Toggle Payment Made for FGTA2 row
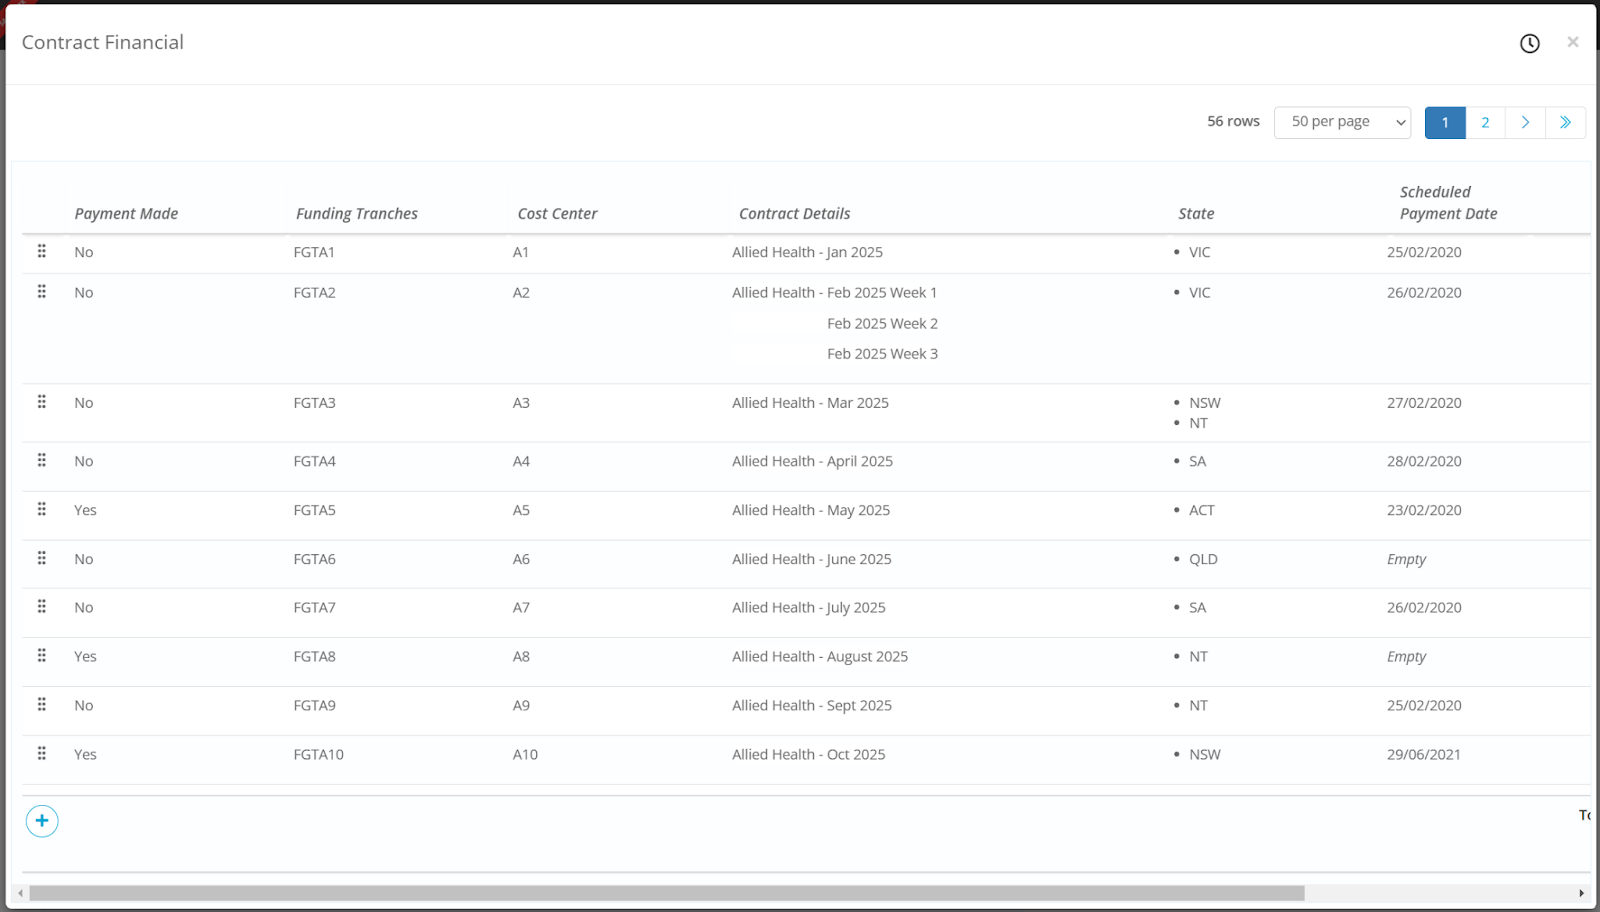The width and height of the screenshot is (1600, 912). click(x=83, y=292)
